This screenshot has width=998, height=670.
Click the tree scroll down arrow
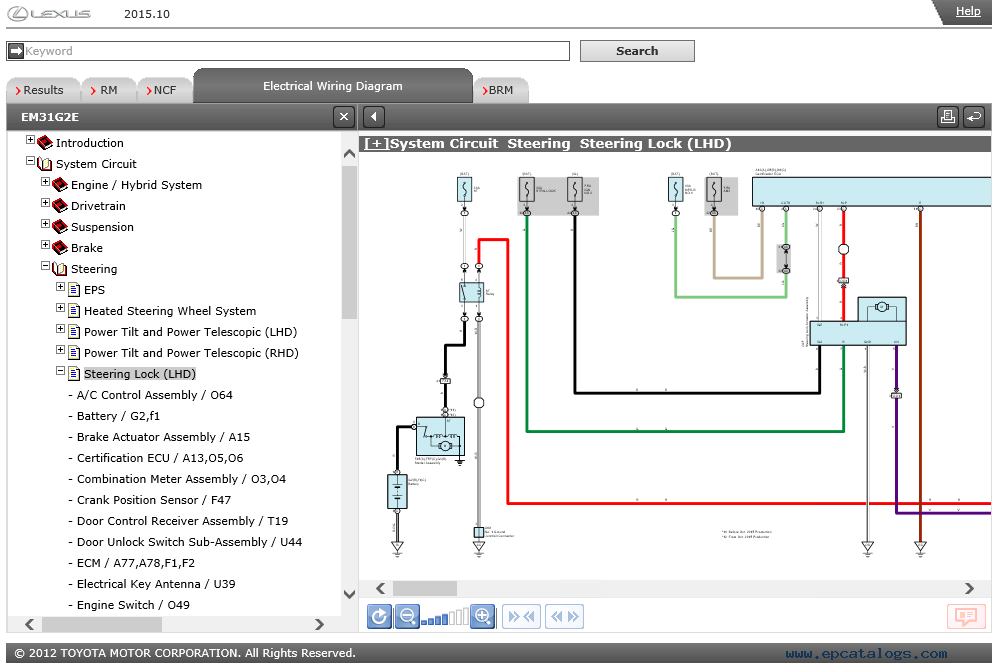(x=349, y=594)
